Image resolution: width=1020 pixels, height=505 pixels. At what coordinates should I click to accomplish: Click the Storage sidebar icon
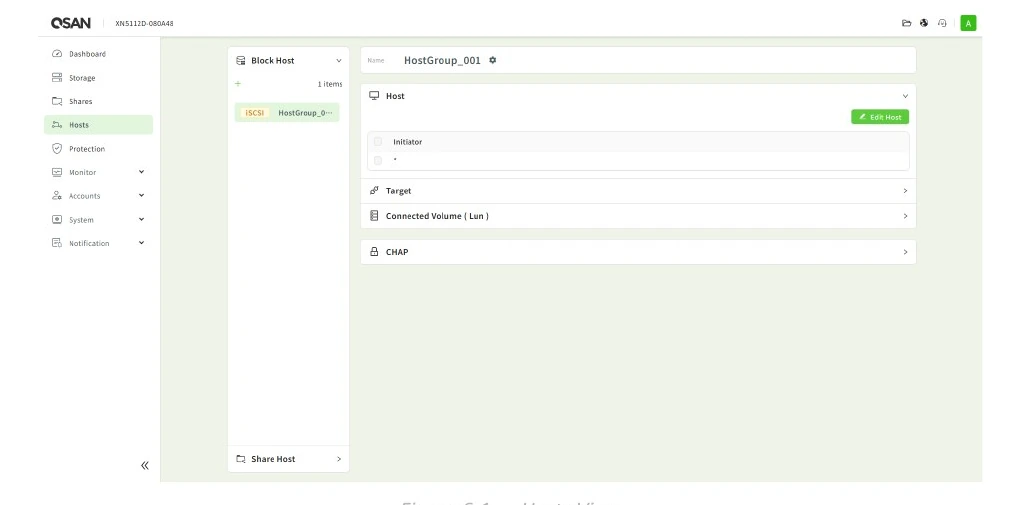[57, 77]
